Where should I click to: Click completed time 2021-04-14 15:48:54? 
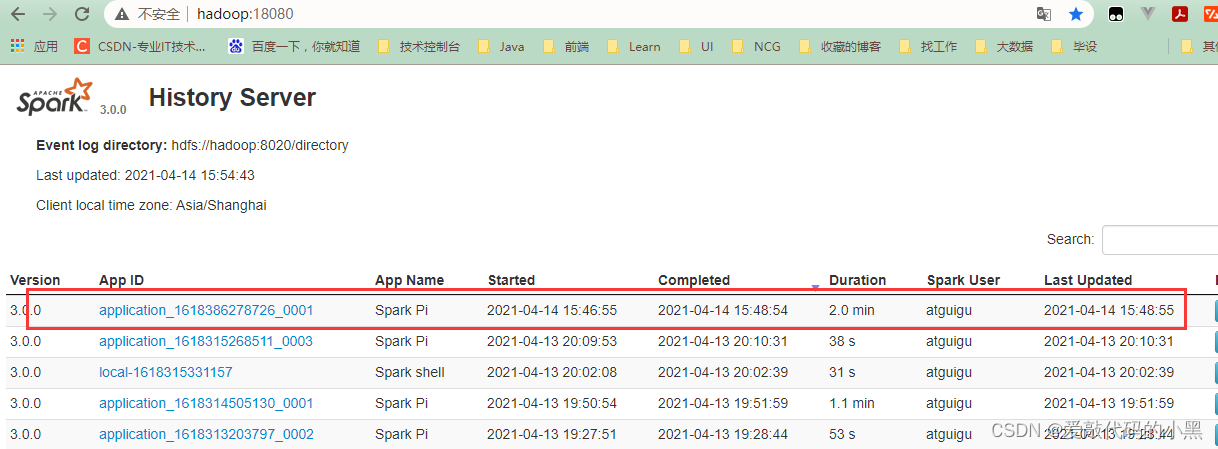[723, 310]
